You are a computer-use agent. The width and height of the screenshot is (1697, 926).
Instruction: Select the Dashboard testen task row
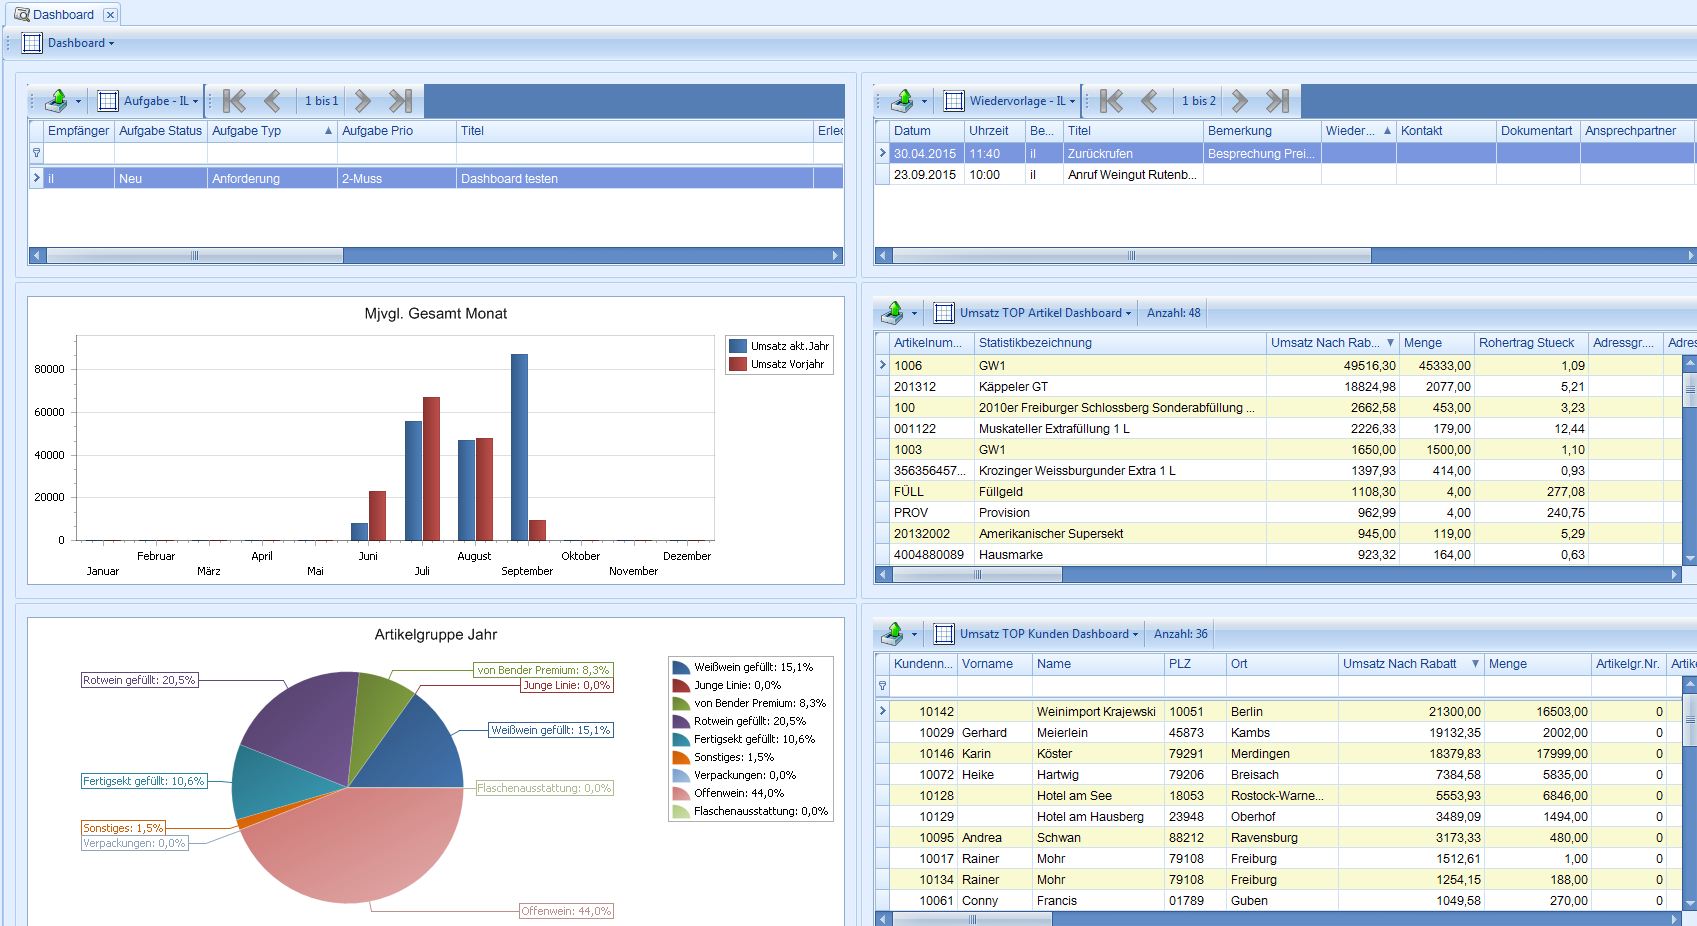436,178
